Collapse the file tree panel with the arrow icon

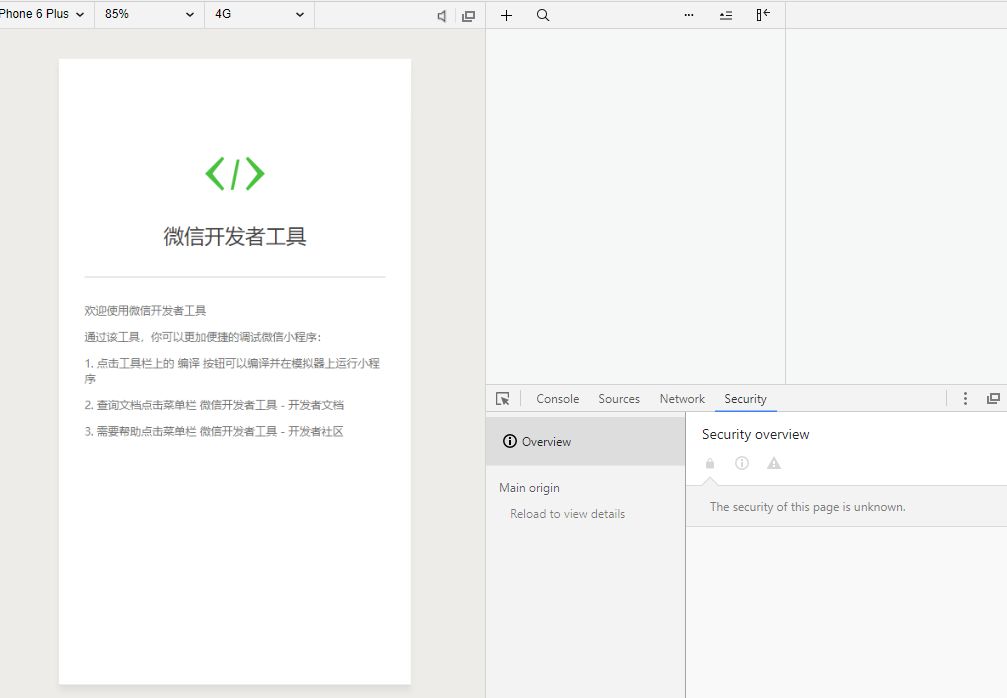coord(763,15)
